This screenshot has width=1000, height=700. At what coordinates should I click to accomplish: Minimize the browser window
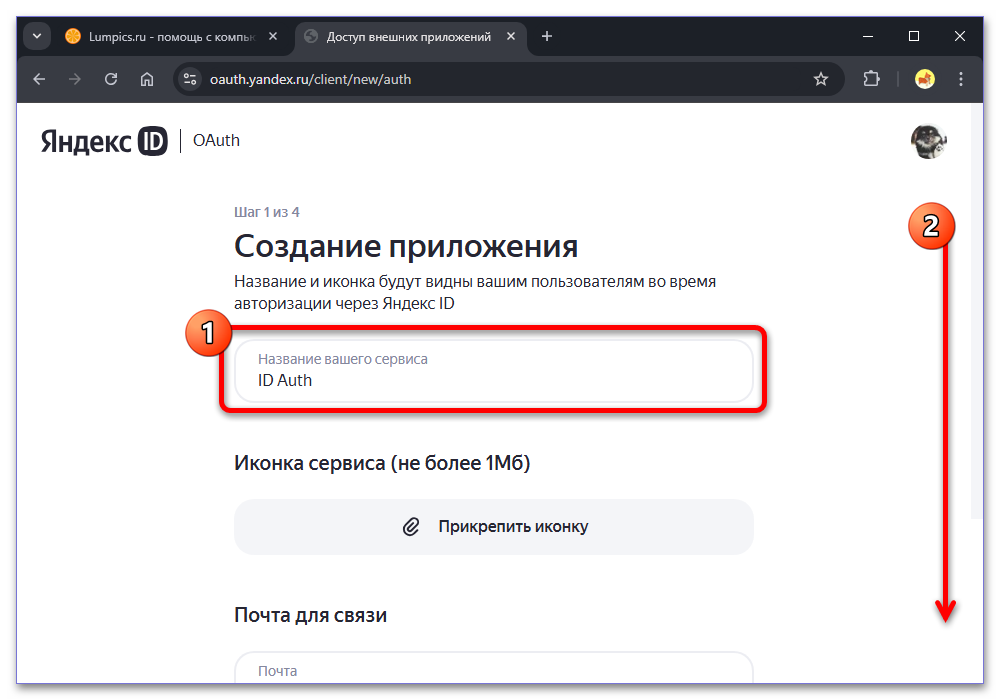[x=868, y=36]
